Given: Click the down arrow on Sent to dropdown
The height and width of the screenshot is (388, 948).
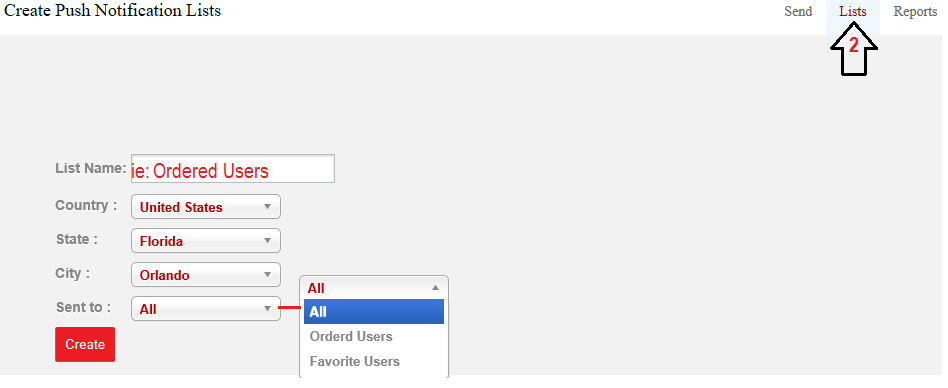Looking at the screenshot, I should (x=267, y=308).
